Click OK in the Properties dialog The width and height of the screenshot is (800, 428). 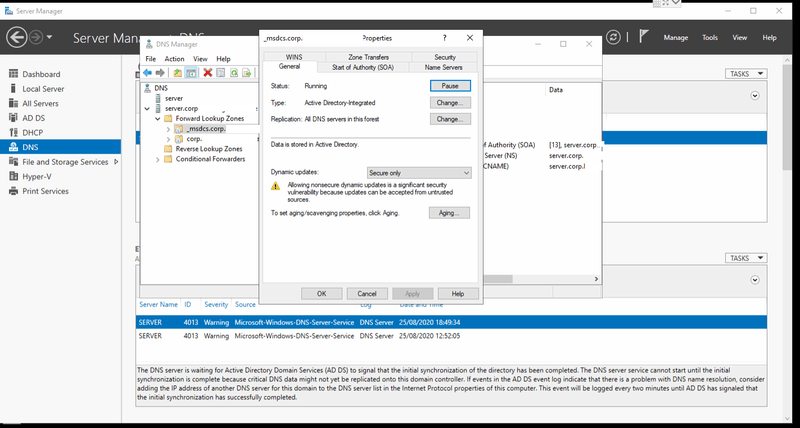321,294
